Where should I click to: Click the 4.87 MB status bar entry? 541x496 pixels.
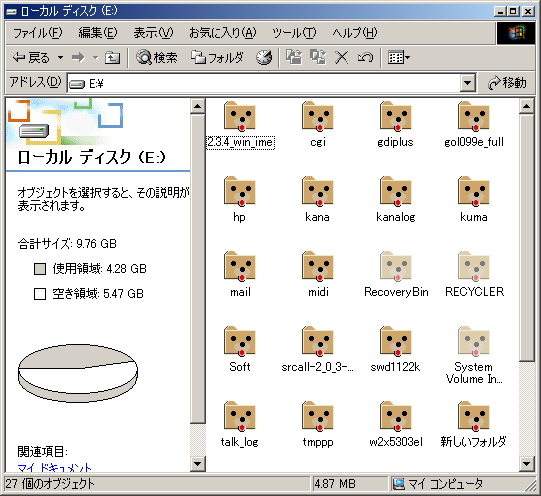tap(335, 484)
